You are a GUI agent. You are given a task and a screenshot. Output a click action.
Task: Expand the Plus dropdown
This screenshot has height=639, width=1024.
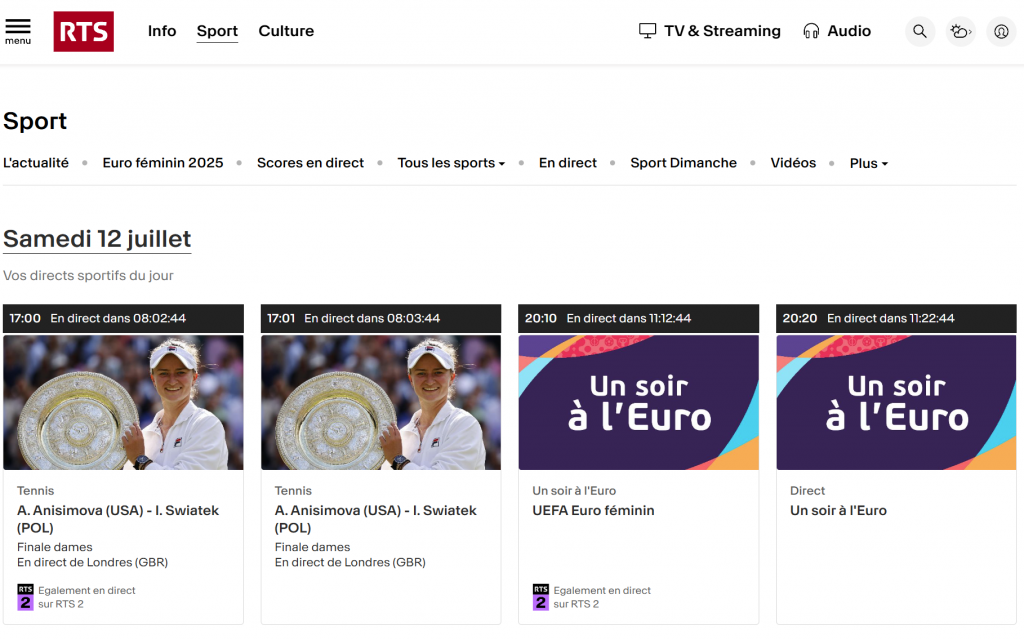[x=869, y=163]
